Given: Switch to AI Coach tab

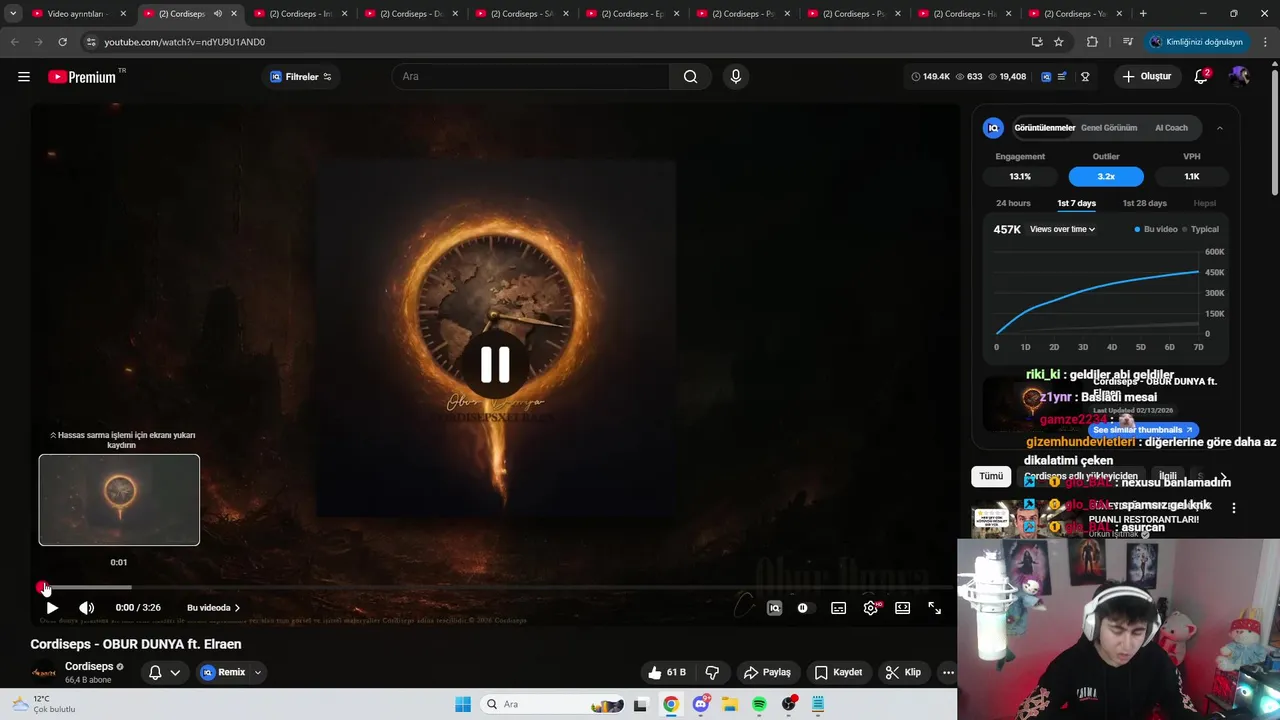Looking at the screenshot, I should coord(1171,128).
